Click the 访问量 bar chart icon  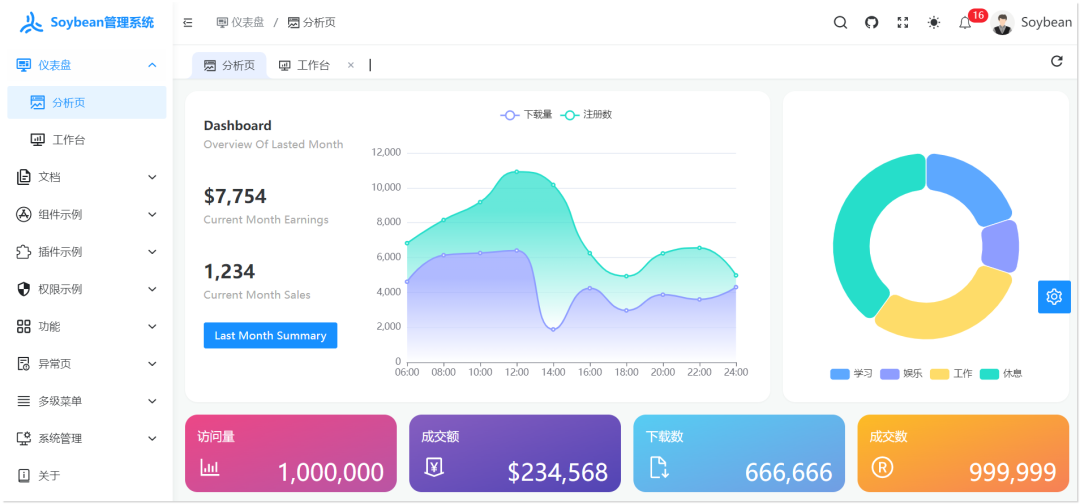210,468
